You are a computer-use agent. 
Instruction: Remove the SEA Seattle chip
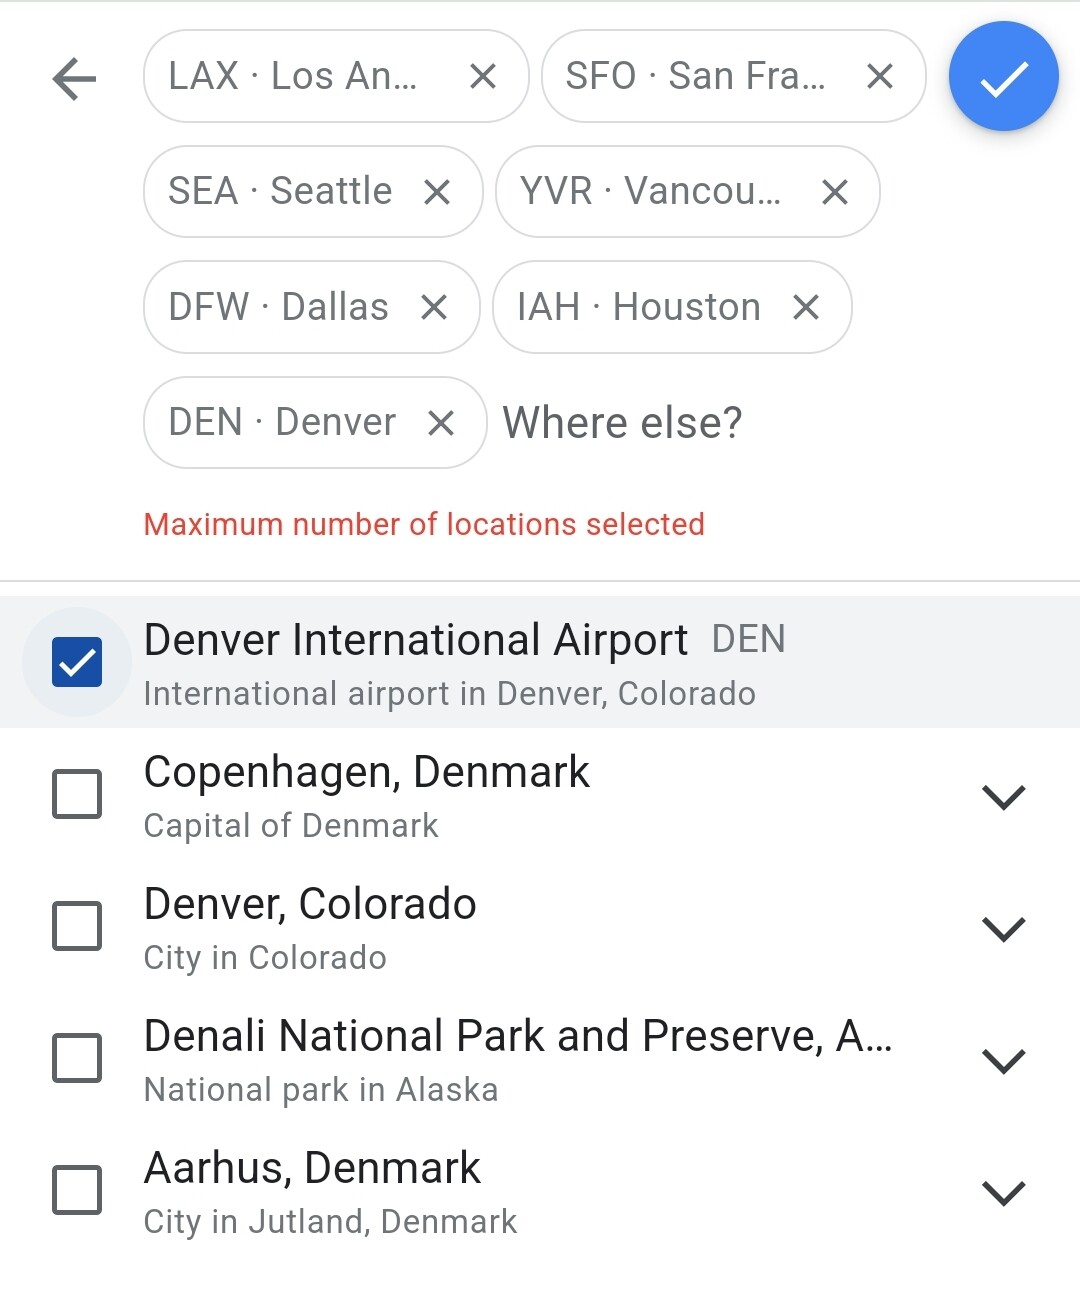[437, 192]
